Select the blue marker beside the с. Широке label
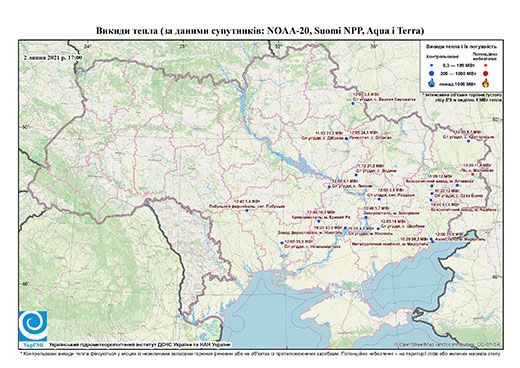520x368 pixels. (x=378, y=228)
